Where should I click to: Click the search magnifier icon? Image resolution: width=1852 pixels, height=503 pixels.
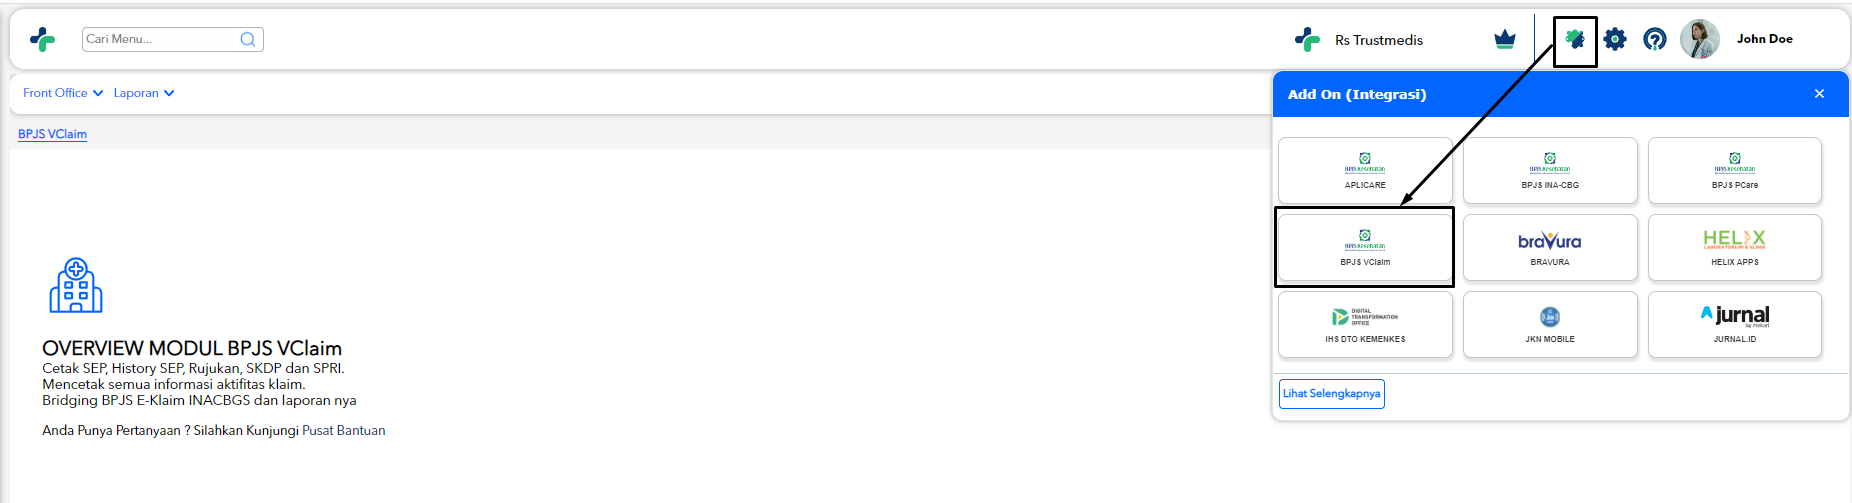point(248,39)
